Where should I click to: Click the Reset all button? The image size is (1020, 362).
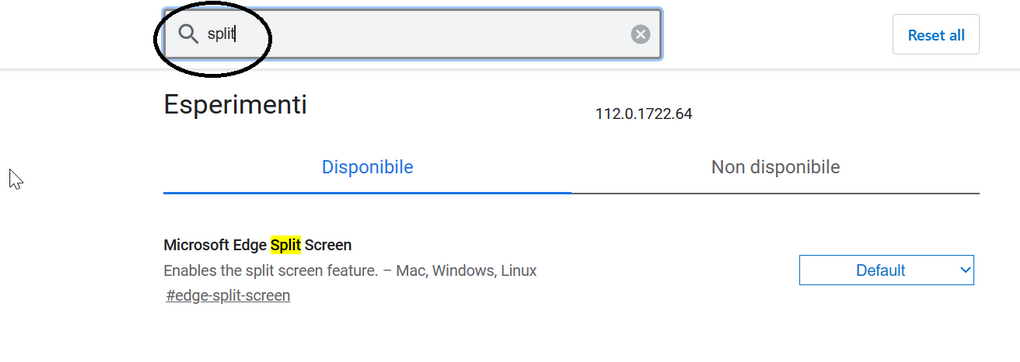click(936, 35)
